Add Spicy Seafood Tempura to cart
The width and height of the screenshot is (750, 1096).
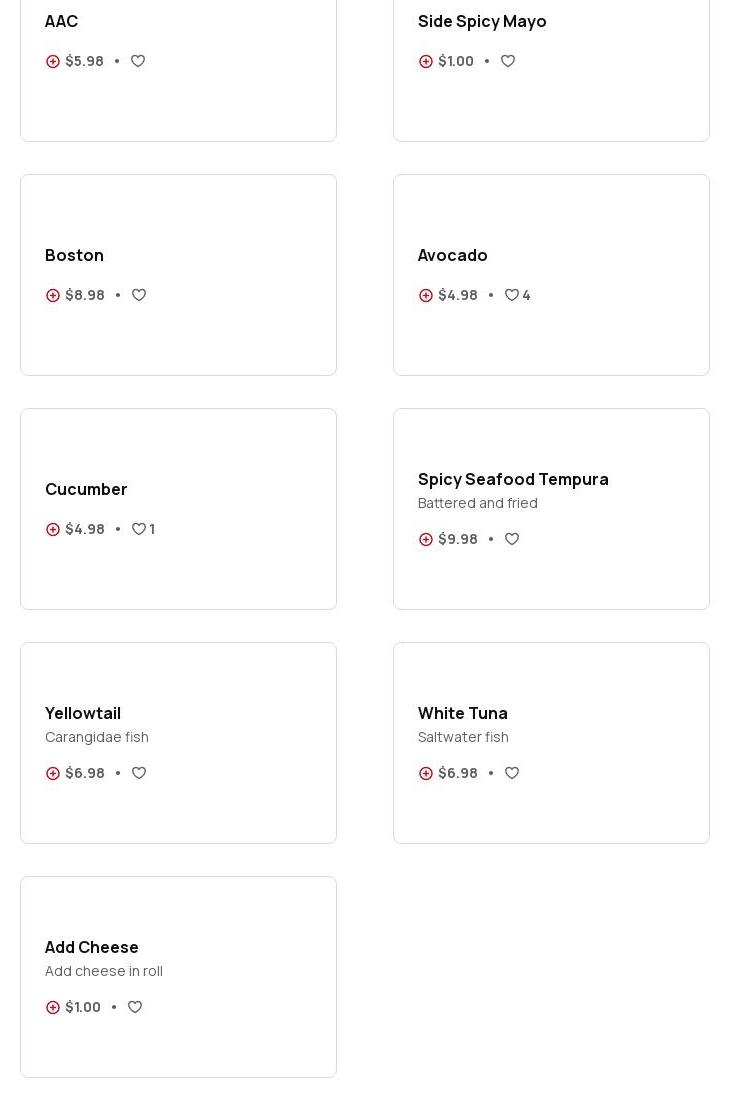pos(426,539)
